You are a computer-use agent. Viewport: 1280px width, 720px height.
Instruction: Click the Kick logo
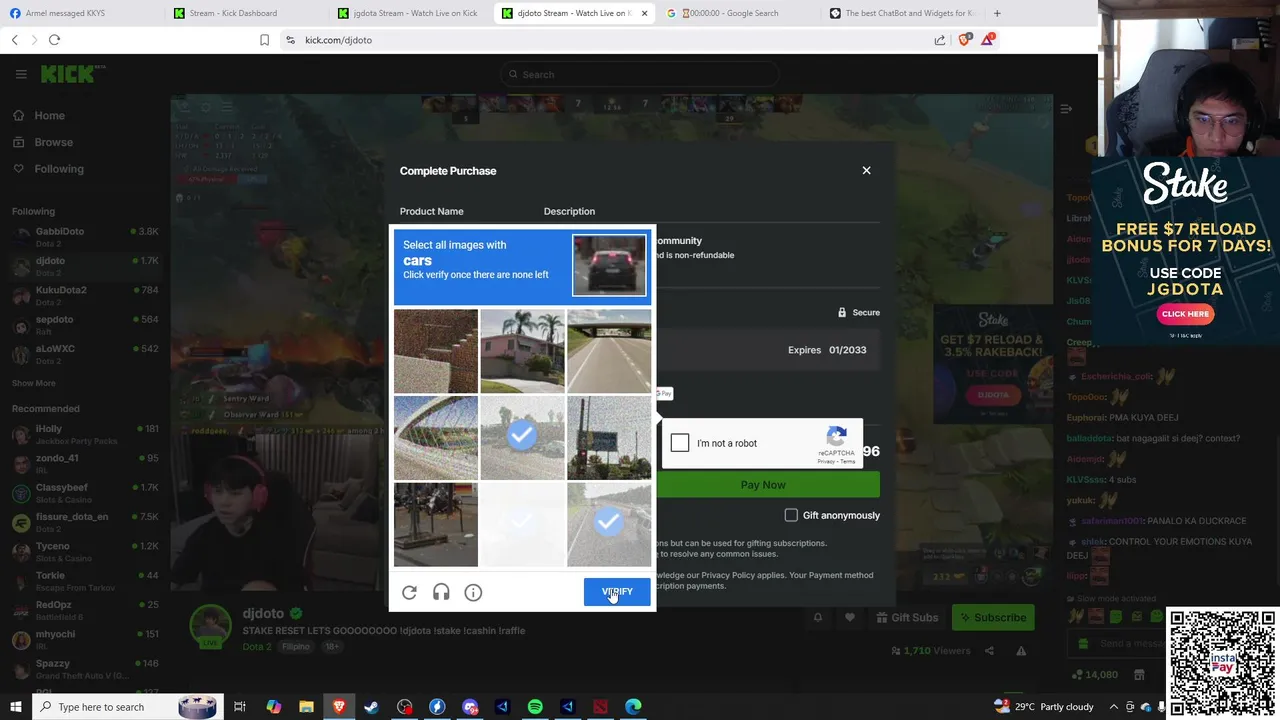pos(72,74)
